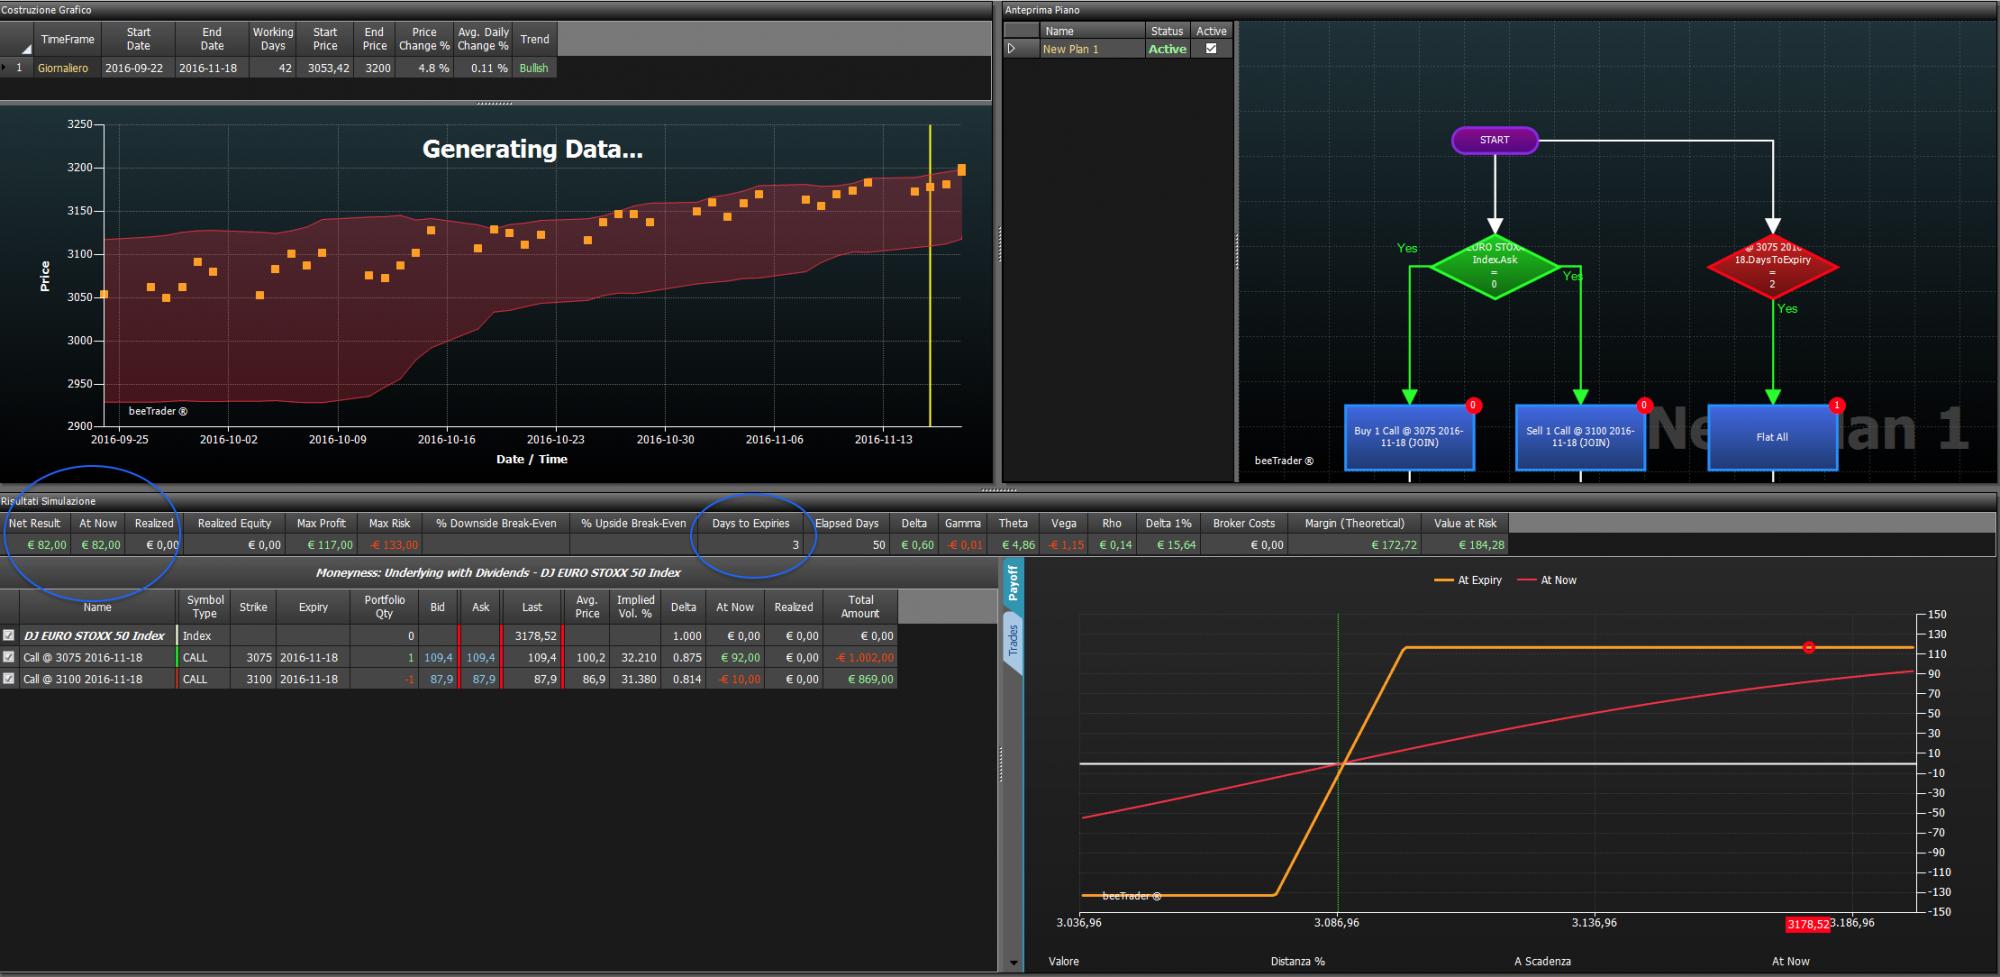Click the Sell 1 Call @ 3100 block
The image size is (2000, 977).
[x=1580, y=437]
